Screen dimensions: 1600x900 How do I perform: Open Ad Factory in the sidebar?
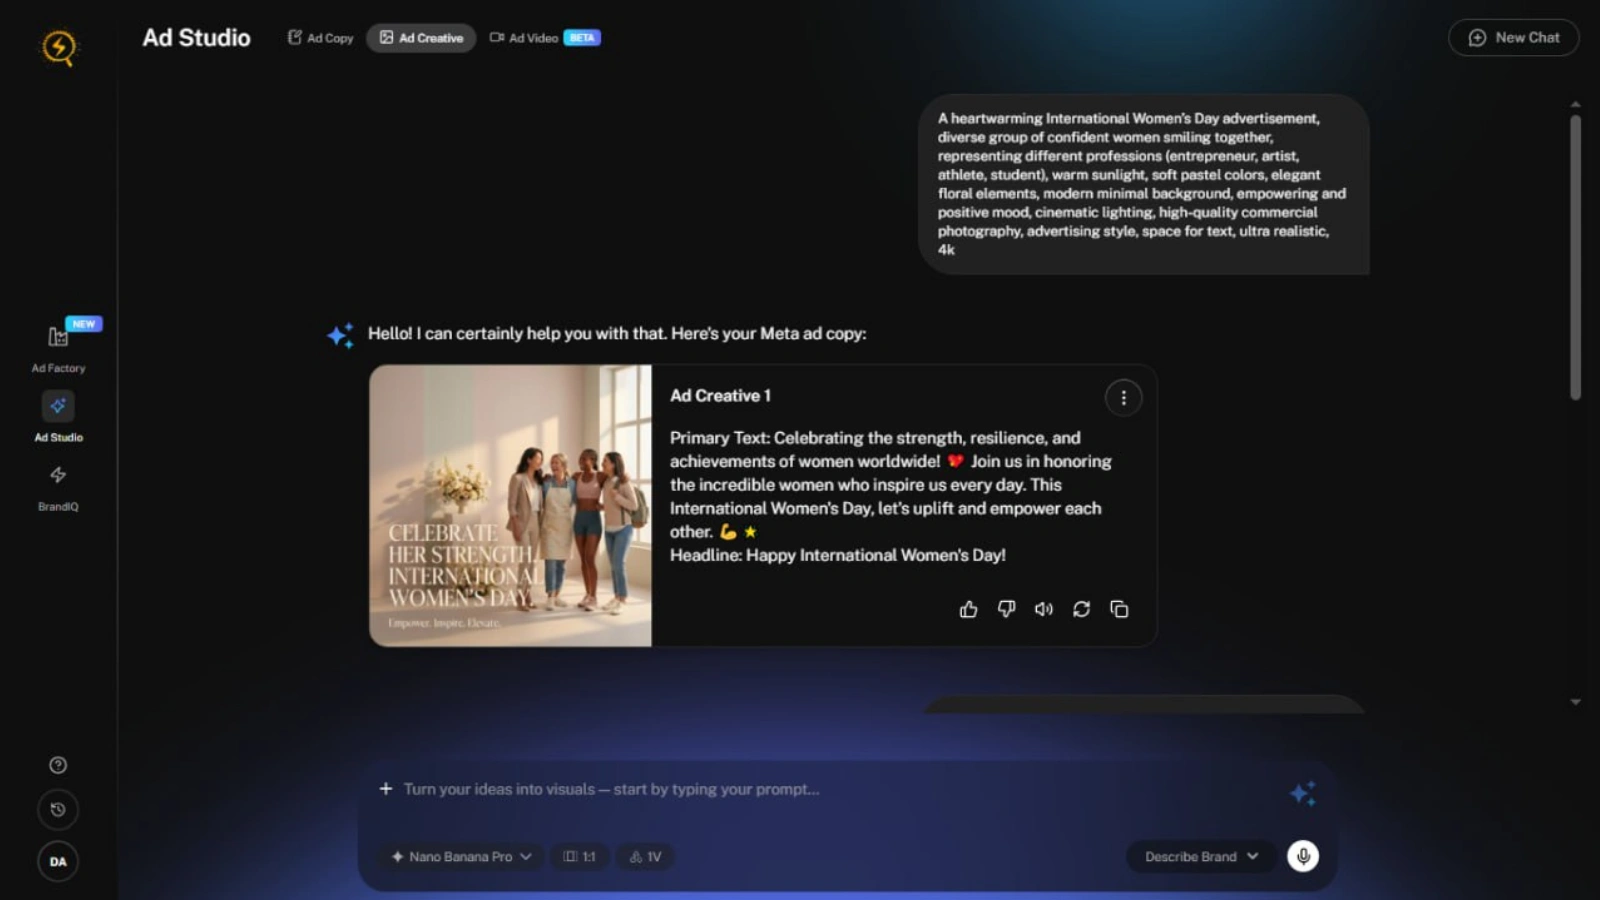[58, 347]
